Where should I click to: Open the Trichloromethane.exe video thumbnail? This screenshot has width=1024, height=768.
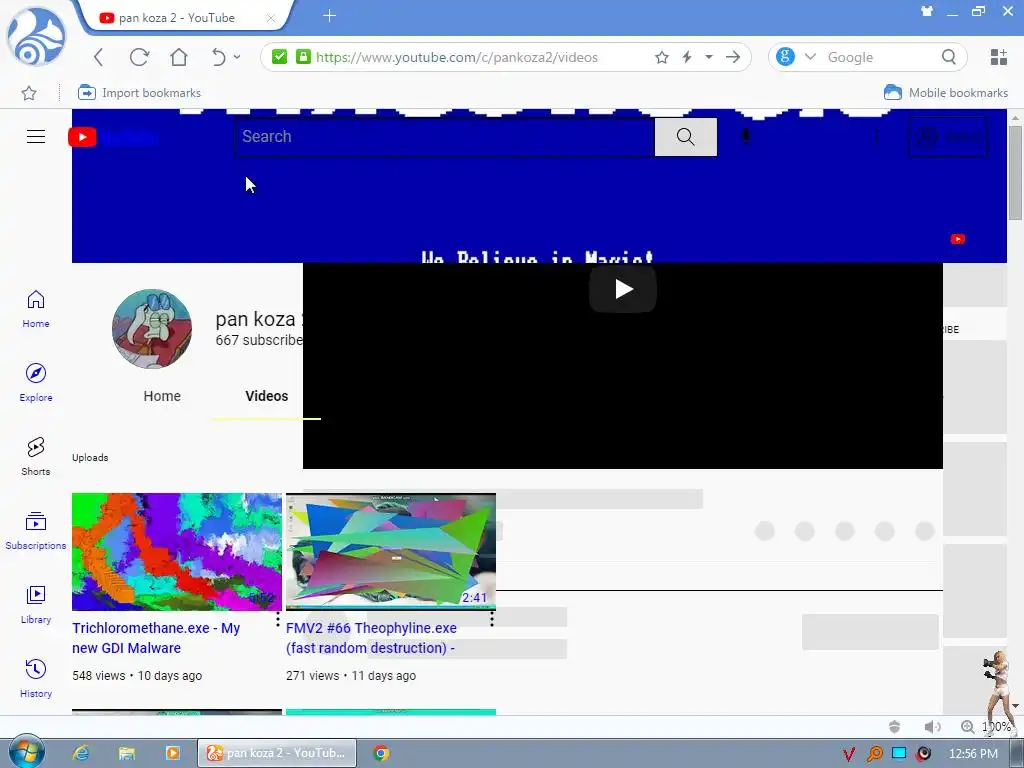tap(177, 552)
